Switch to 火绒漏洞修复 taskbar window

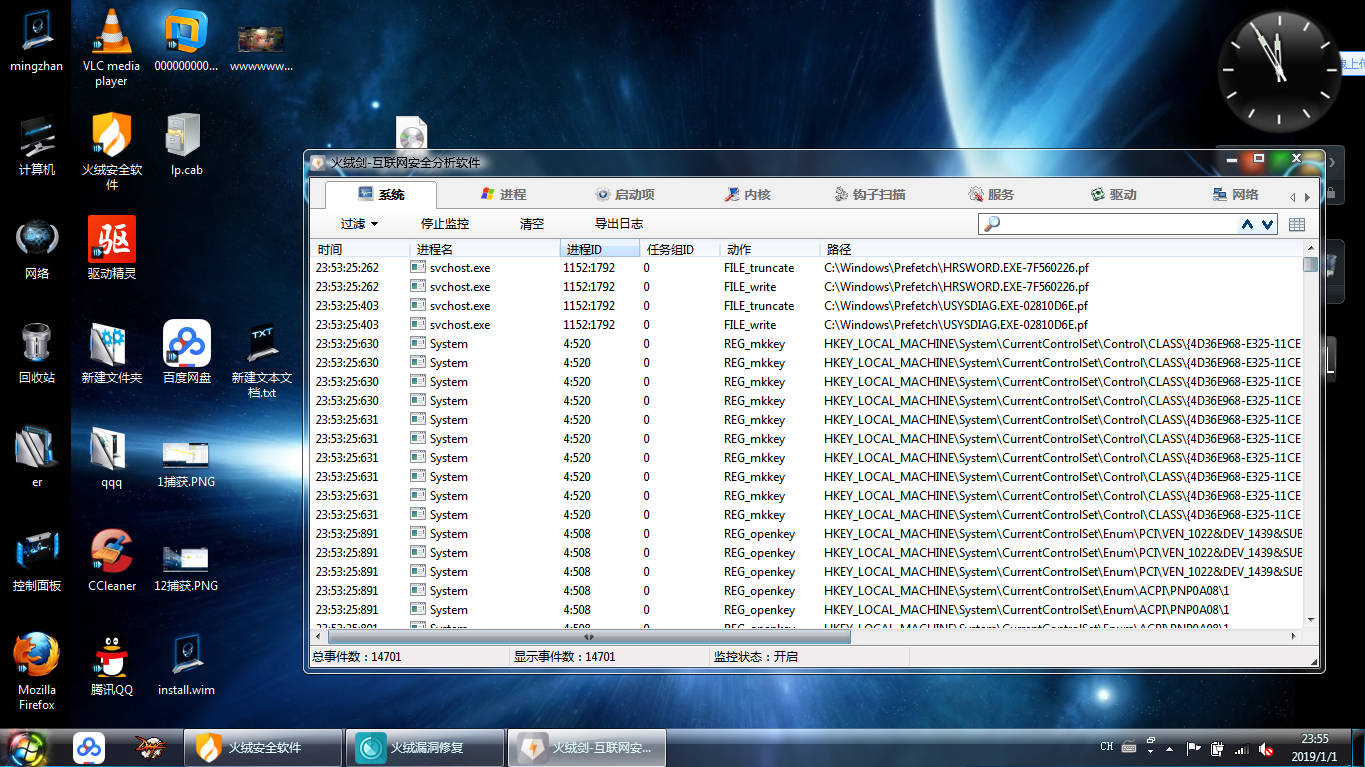[424, 747]
